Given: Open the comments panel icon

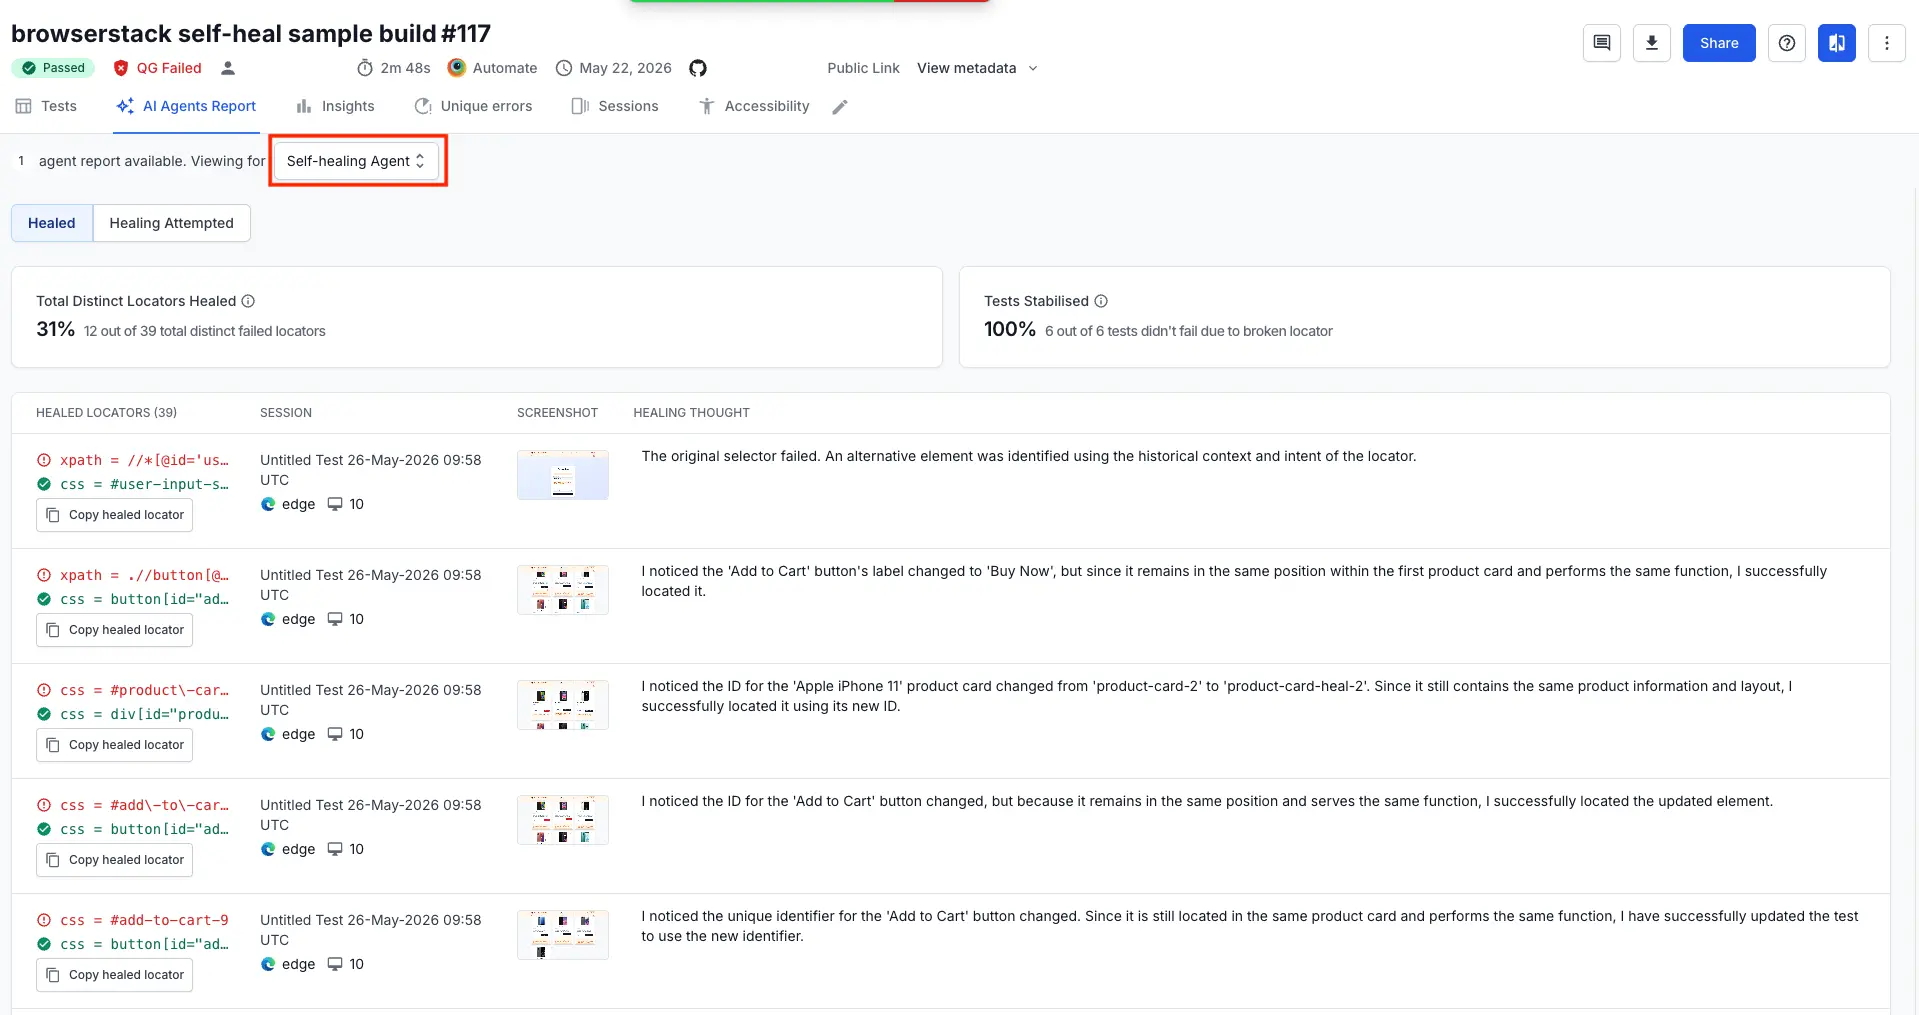Looking at the screenshot, I should coord(1602,43).
